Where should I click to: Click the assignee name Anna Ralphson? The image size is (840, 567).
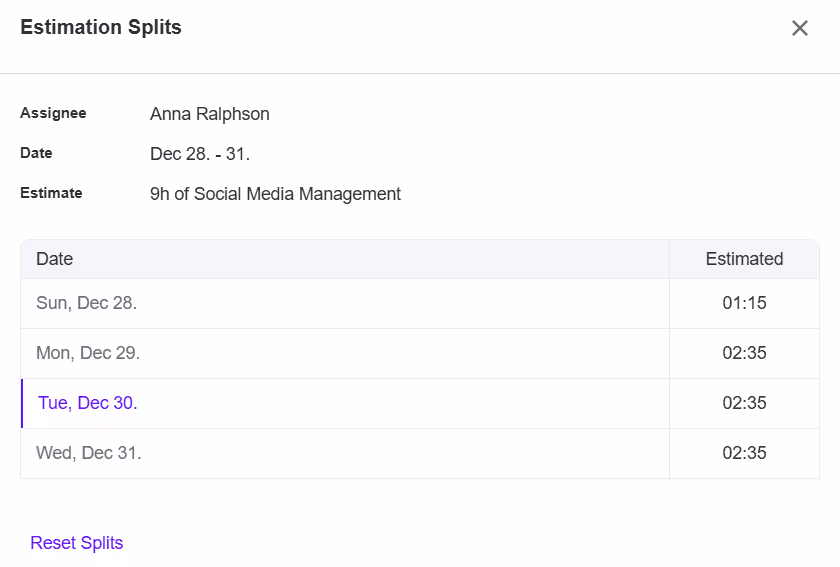pos(209,114)
